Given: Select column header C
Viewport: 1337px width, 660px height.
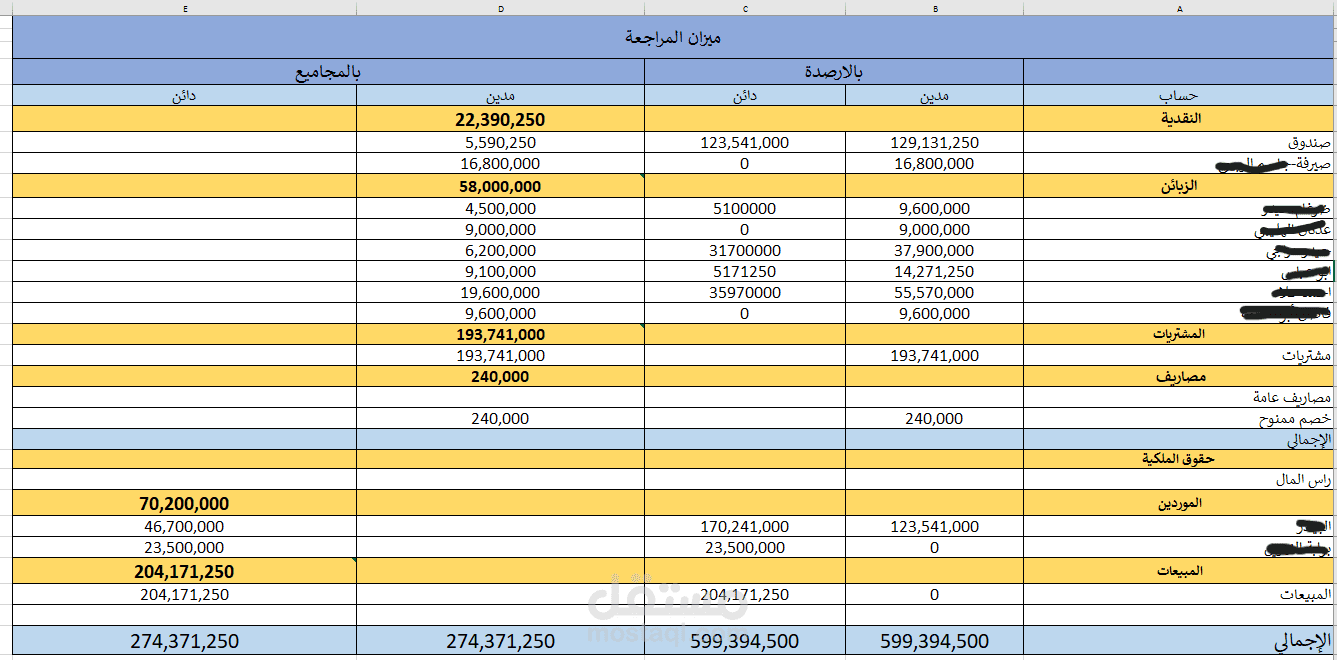Looking at the screenshot, I should pyautogui.click(x=745, y=7).
